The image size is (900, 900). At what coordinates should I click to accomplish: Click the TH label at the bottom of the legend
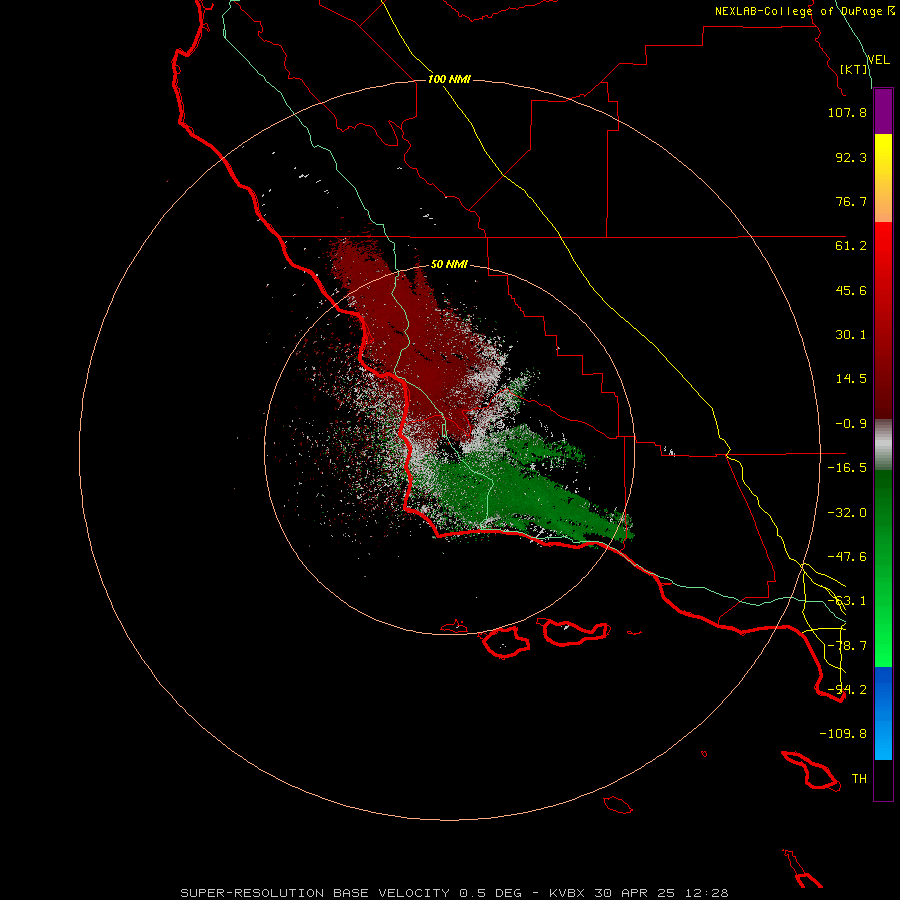(859, 779)
